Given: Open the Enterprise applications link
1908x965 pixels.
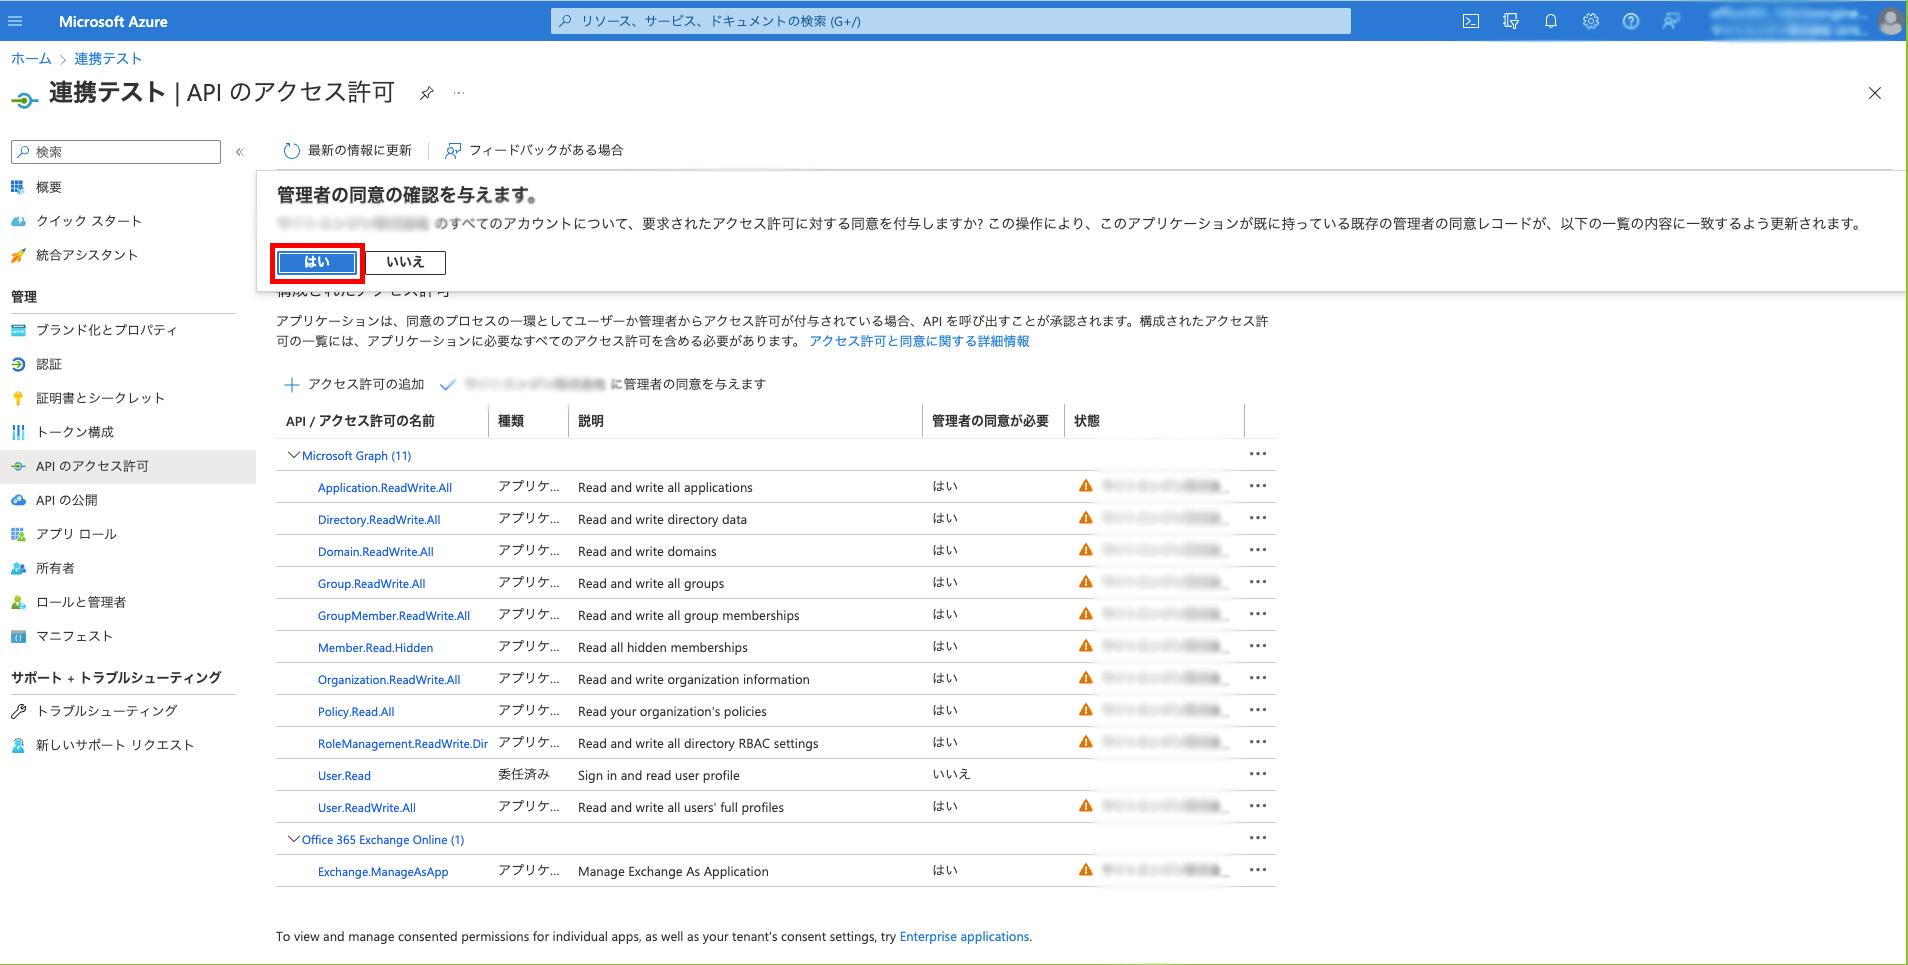Looking at the screenshot, I should point(963,936).
